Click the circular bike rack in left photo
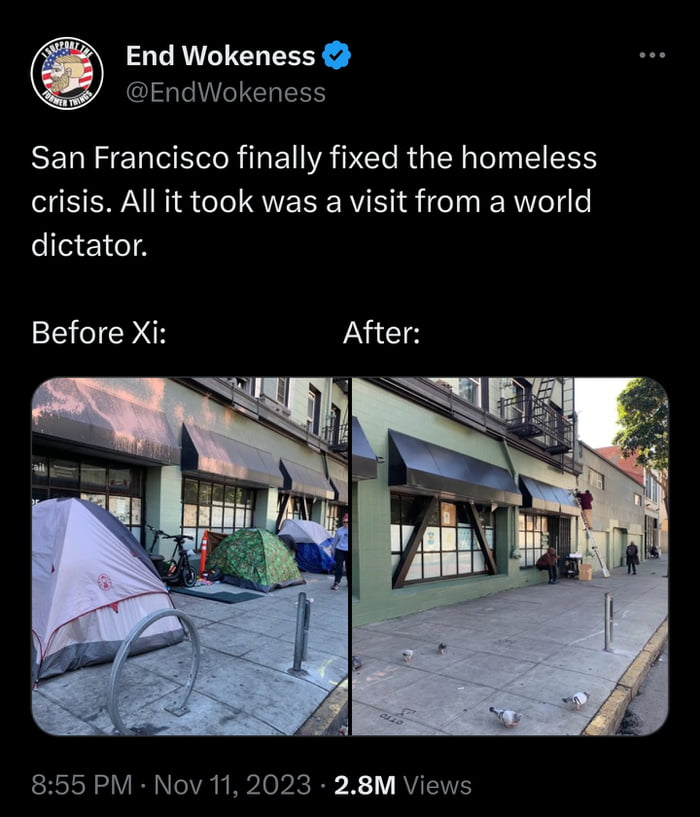This screenshot has width=700, height=817. coord(154,670)
